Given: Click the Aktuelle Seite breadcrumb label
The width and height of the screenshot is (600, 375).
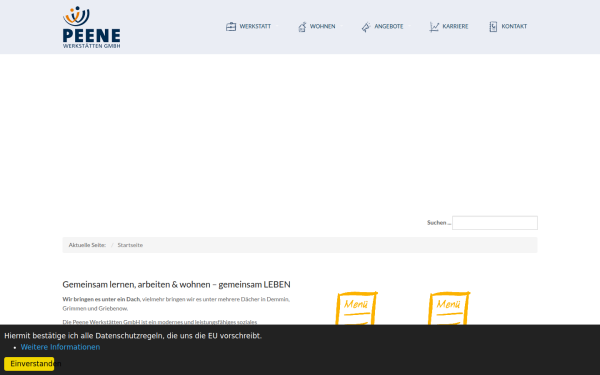Looking at the screenshot, I should 87,245.
